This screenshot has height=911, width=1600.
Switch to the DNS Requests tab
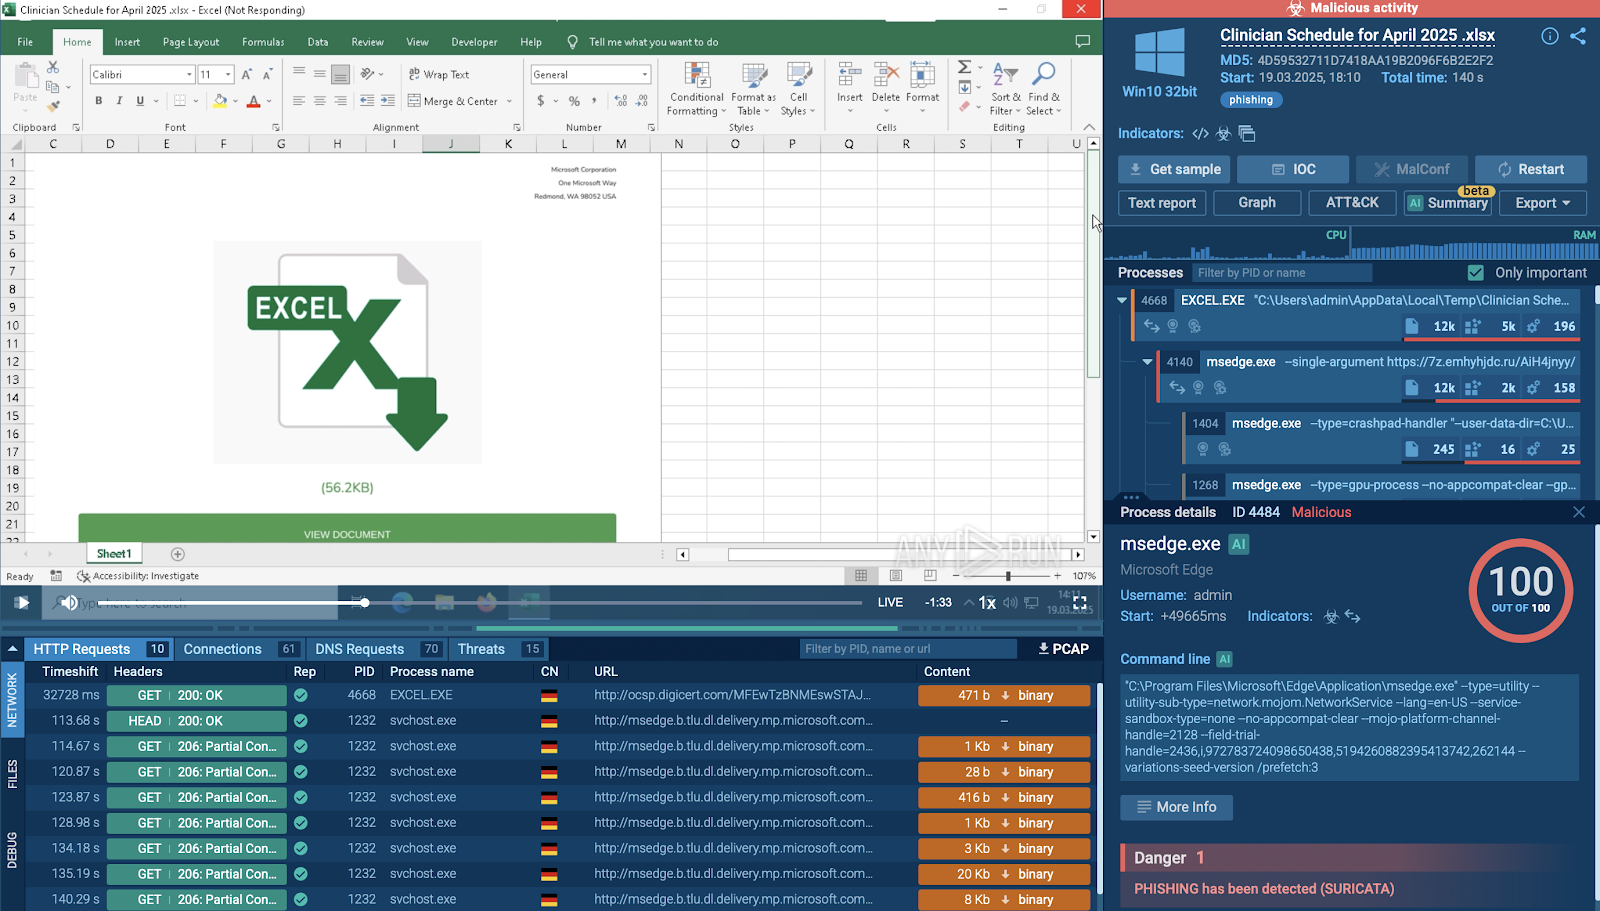click(x=377, y=649)
